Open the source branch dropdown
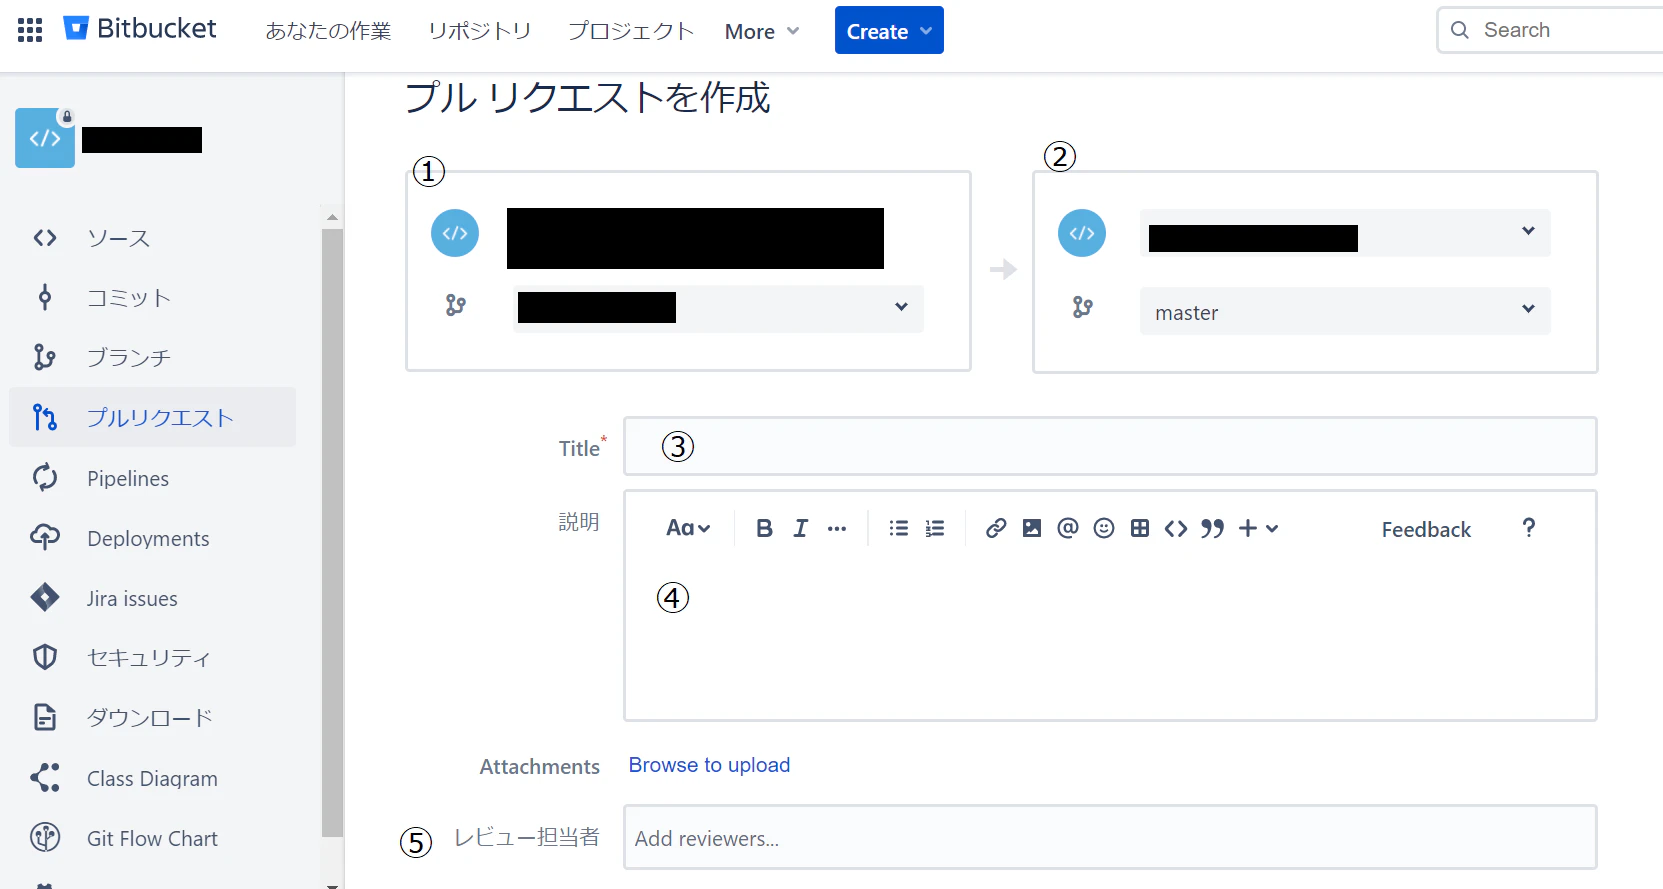The width and height of the screenshot is (1663, 889). 718,308
